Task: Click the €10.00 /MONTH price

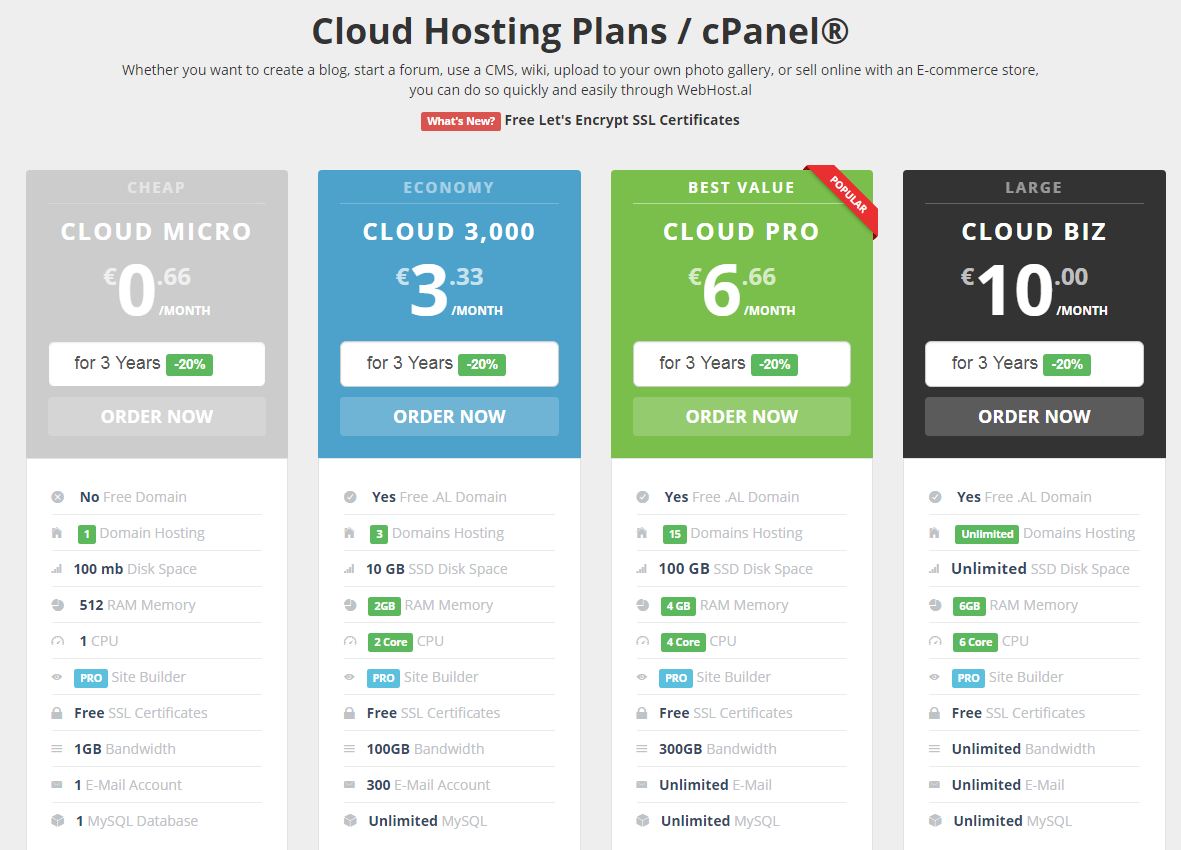Action: pyautogui.click(x=1034, y=290)
